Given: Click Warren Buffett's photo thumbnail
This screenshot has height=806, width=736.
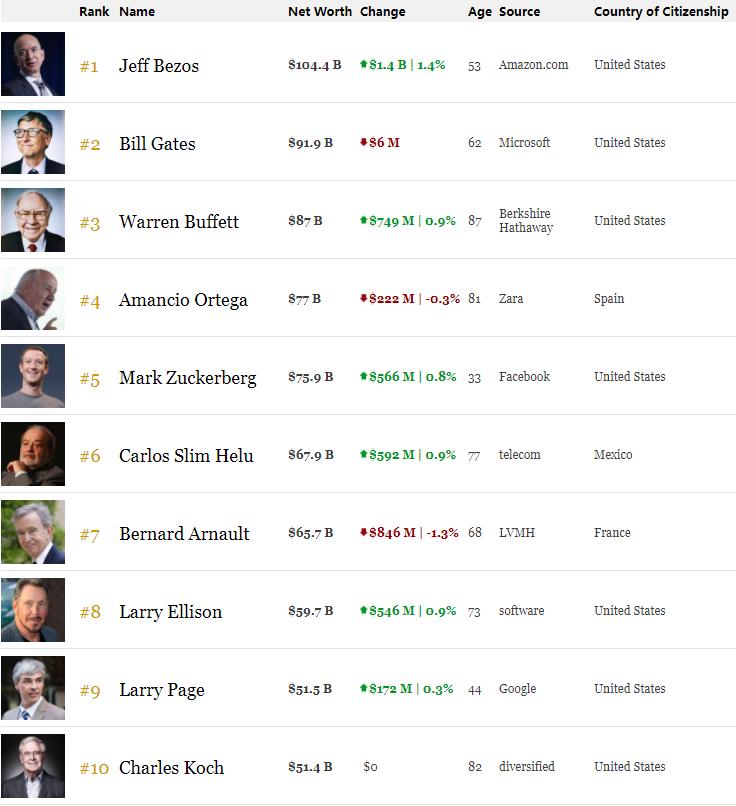Looking at the screenshot, I should pos(33,220).
